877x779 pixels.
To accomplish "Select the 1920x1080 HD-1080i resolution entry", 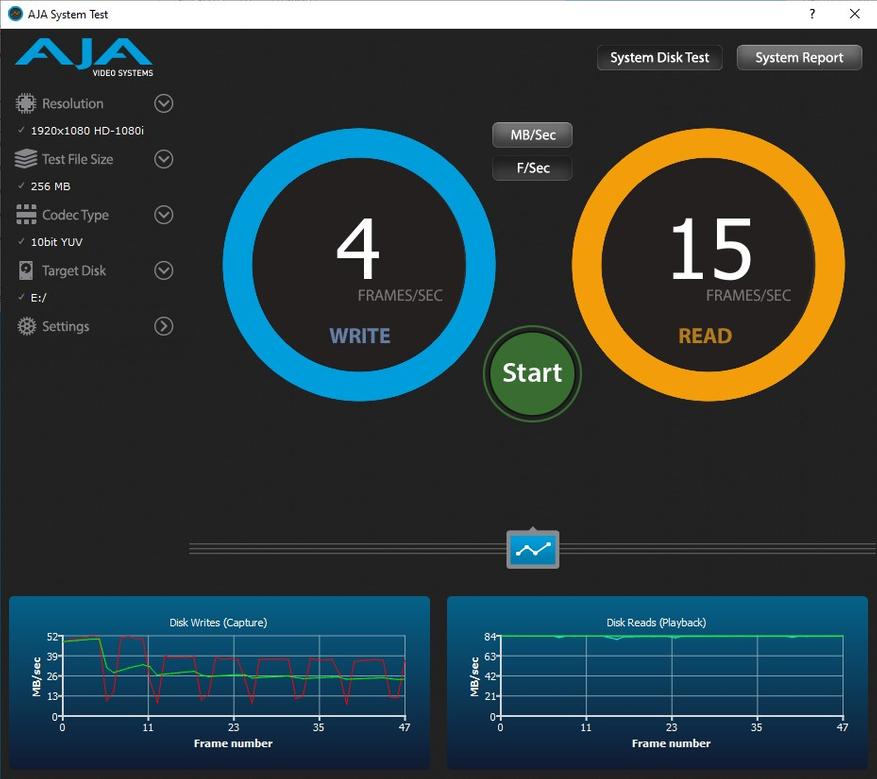I will click(x=87, y=131).
